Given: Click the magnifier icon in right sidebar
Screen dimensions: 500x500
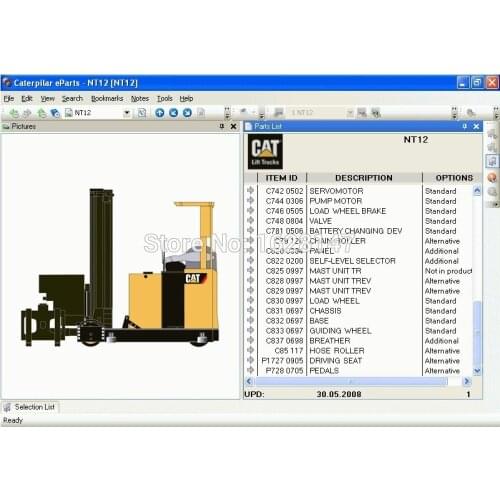Looking at the screenshot, I should (x=492, y=192).
